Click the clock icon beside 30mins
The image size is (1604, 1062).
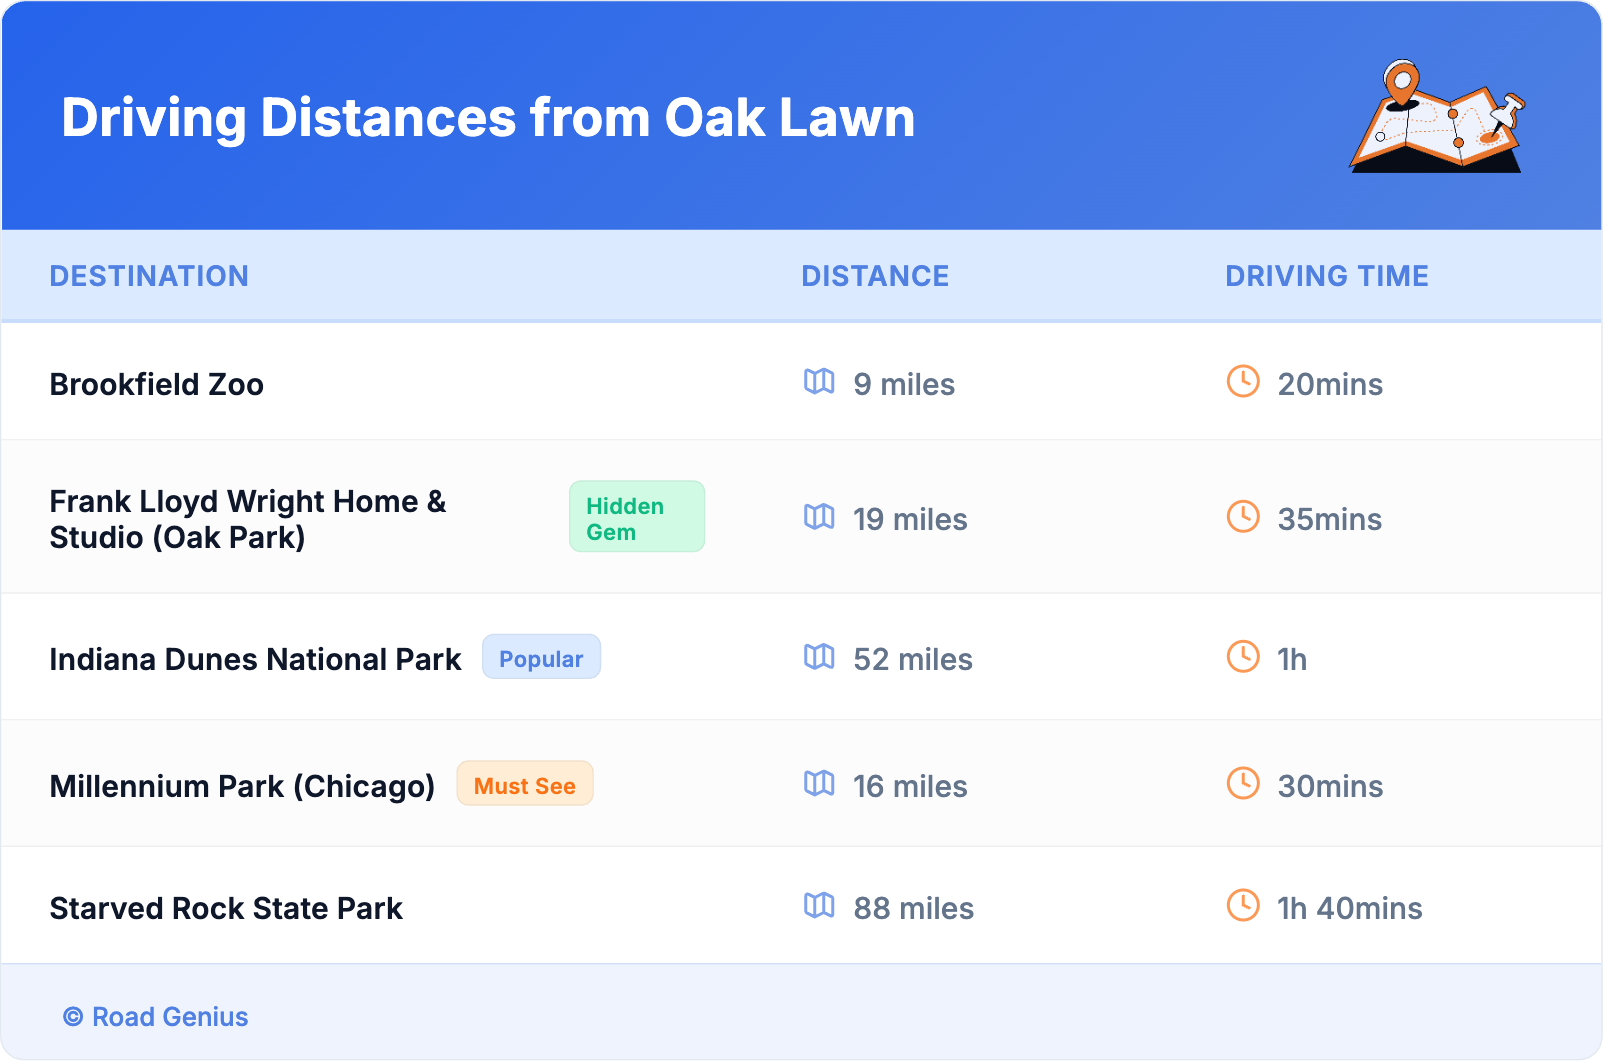[1243, 784]
